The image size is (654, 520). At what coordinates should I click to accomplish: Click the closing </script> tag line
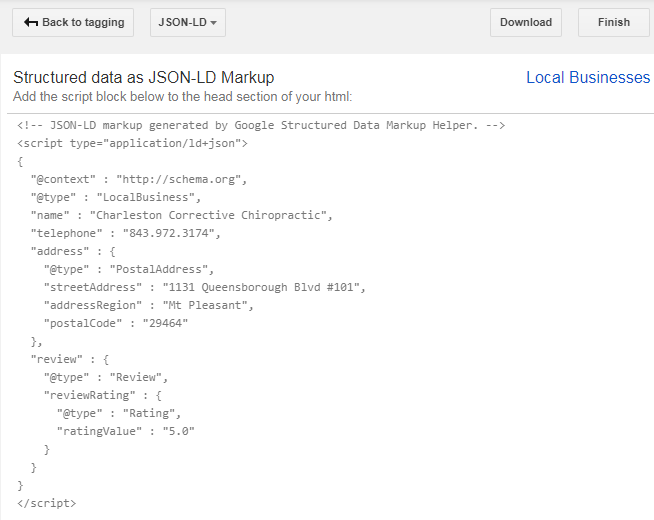[x=47, y=503]
